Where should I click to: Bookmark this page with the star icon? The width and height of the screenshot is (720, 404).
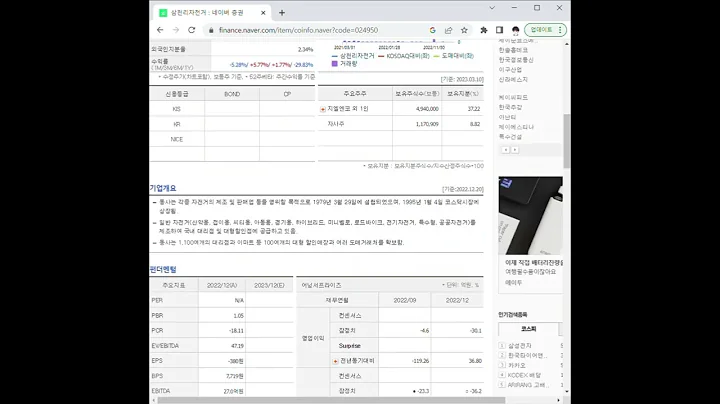(x=464, y=30)
